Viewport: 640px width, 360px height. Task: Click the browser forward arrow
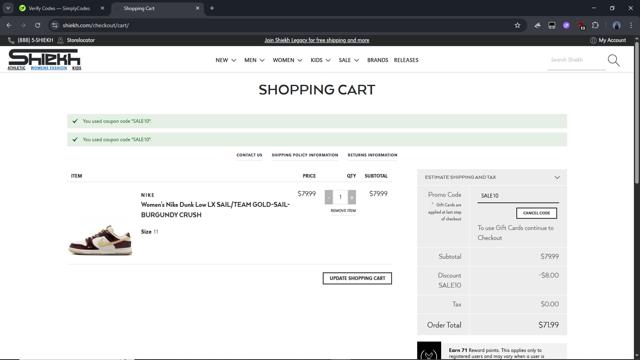click(23, 25)
